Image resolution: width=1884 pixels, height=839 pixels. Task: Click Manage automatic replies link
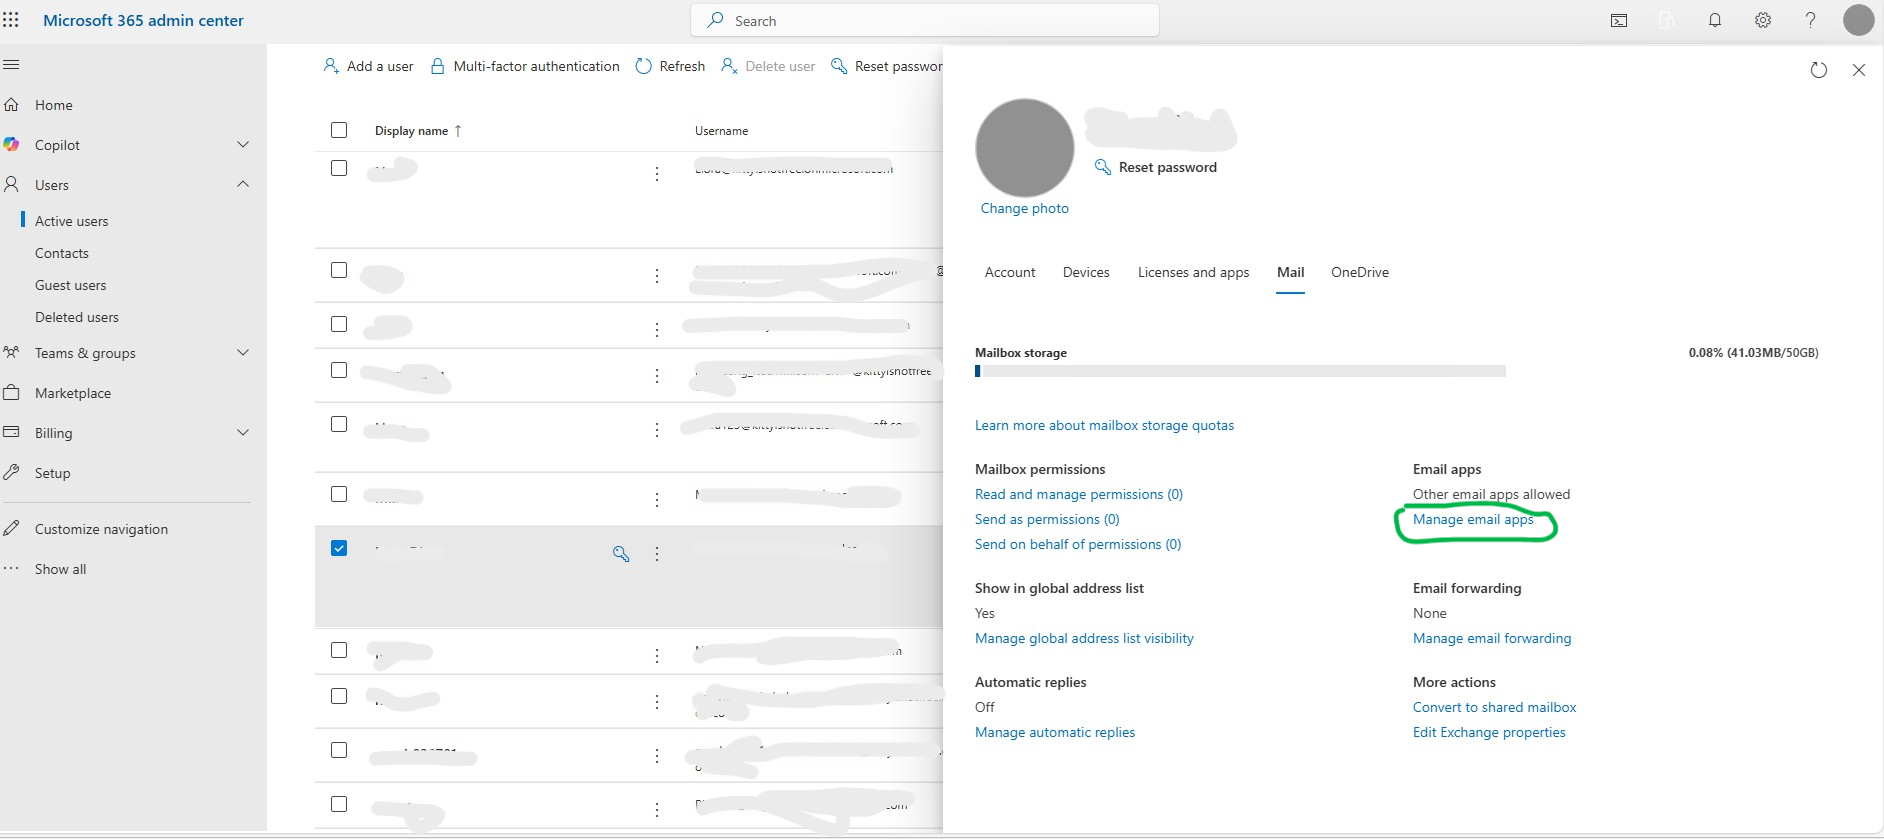1055,732
